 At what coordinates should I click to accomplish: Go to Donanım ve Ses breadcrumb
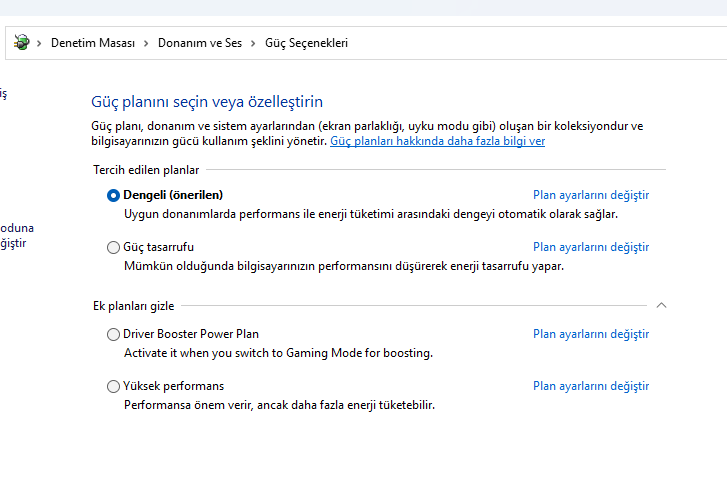point(199,43)
